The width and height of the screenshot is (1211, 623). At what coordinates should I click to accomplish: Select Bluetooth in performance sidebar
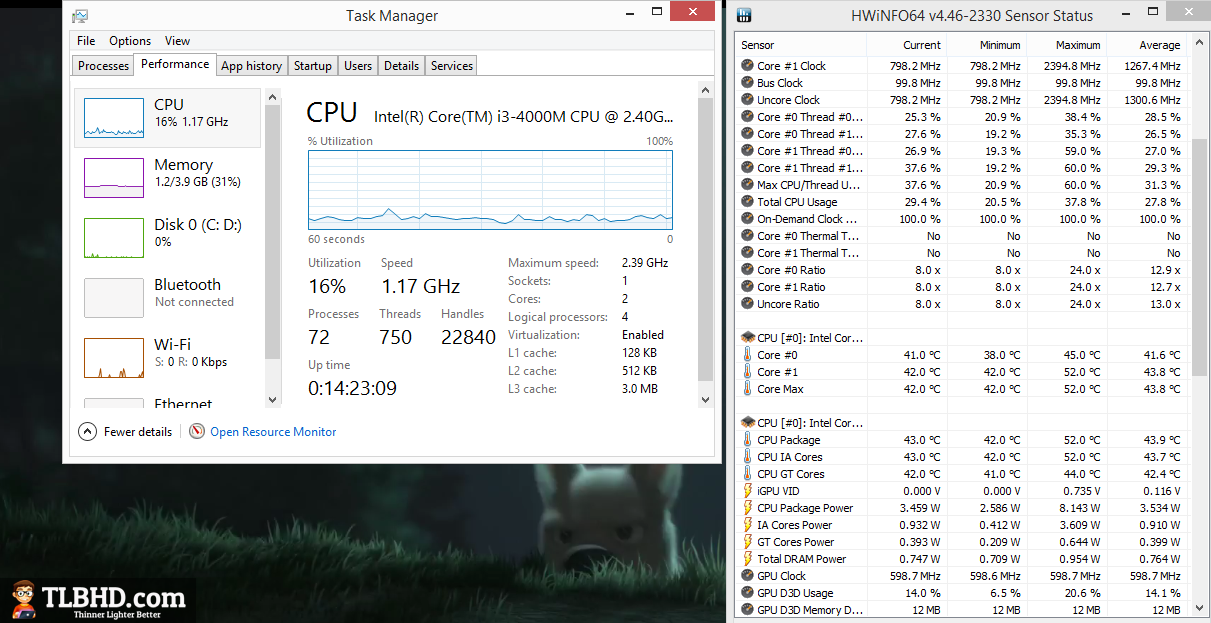point(167,298)
